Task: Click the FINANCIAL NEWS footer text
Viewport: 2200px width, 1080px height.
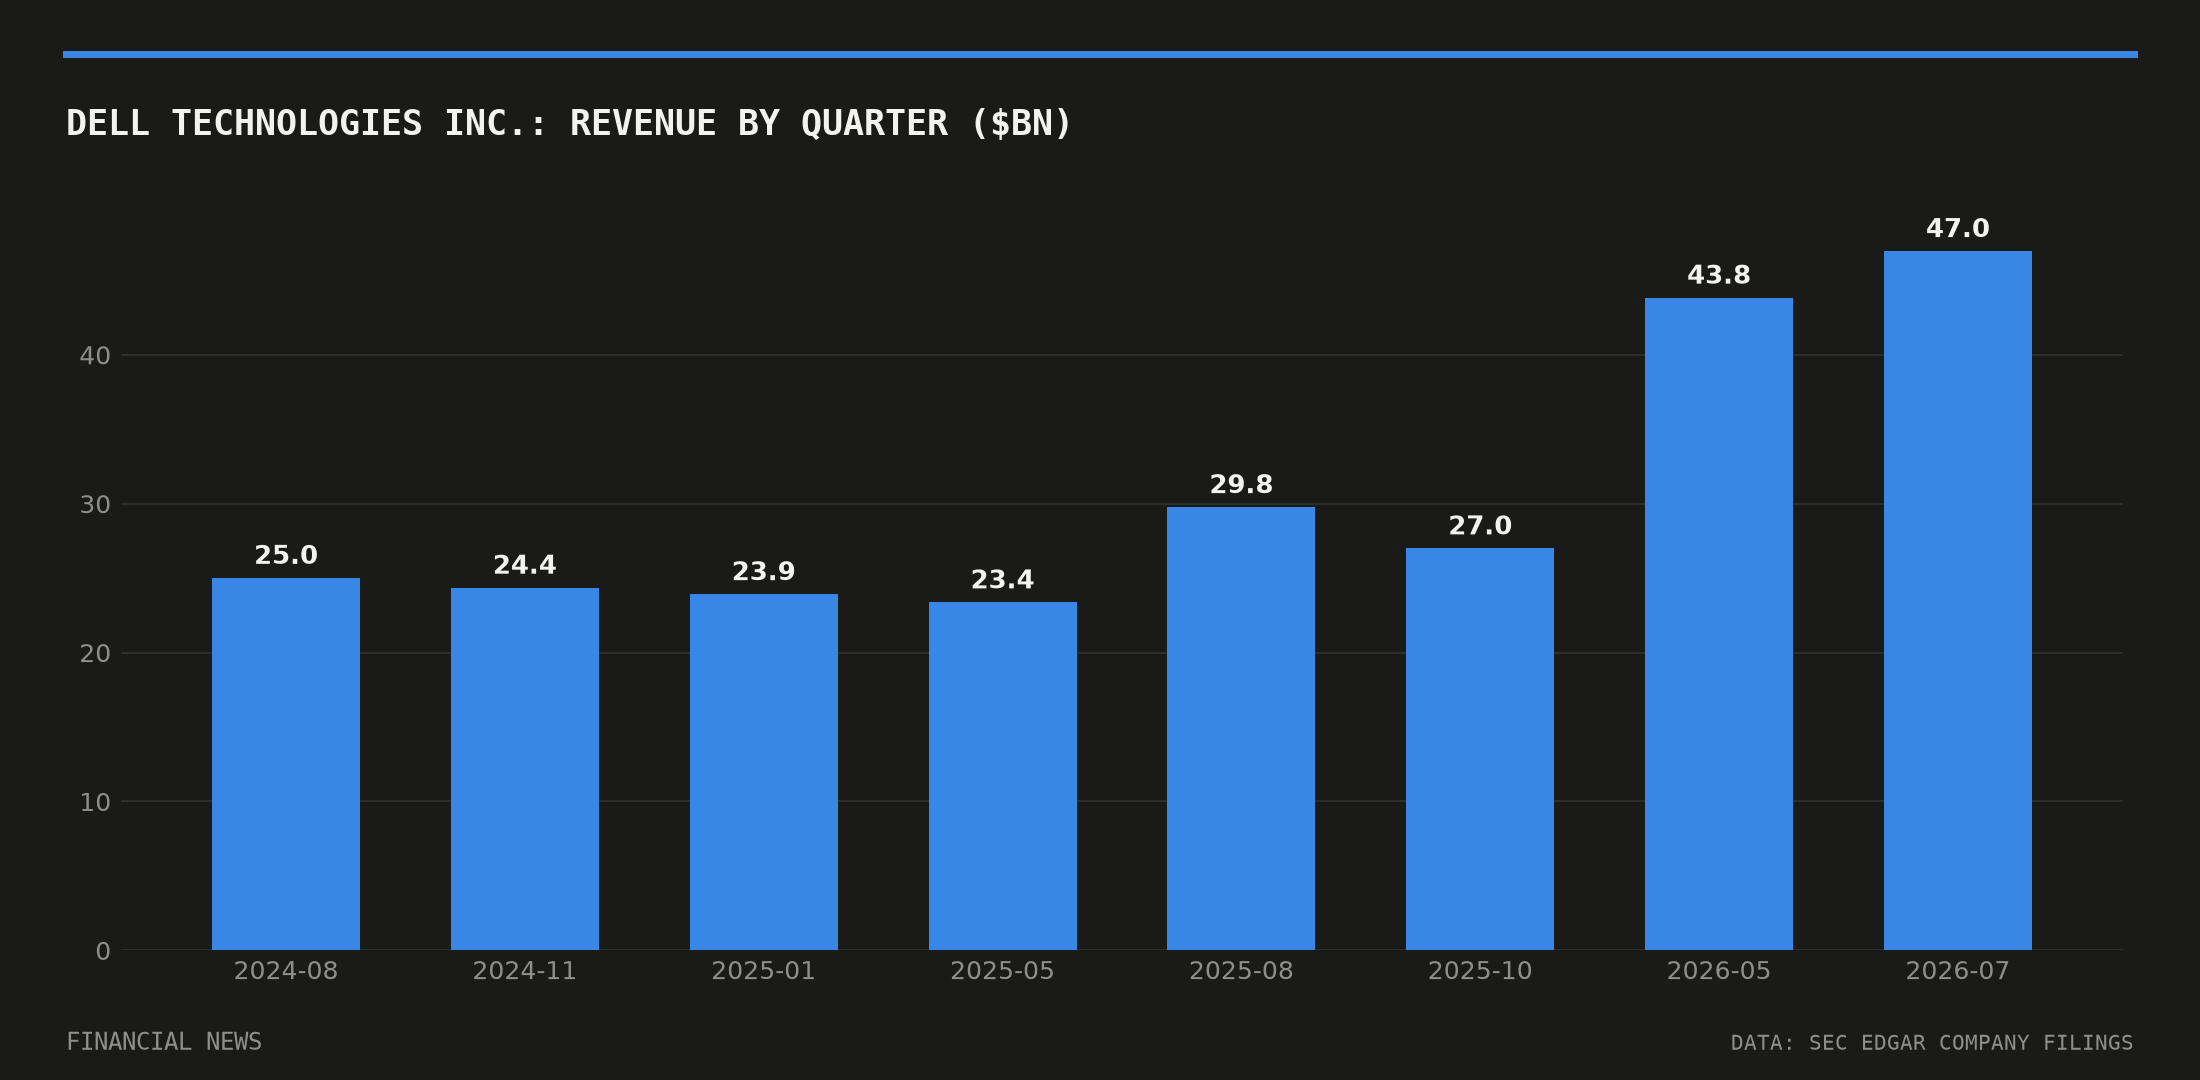Action: point(164,1042)
